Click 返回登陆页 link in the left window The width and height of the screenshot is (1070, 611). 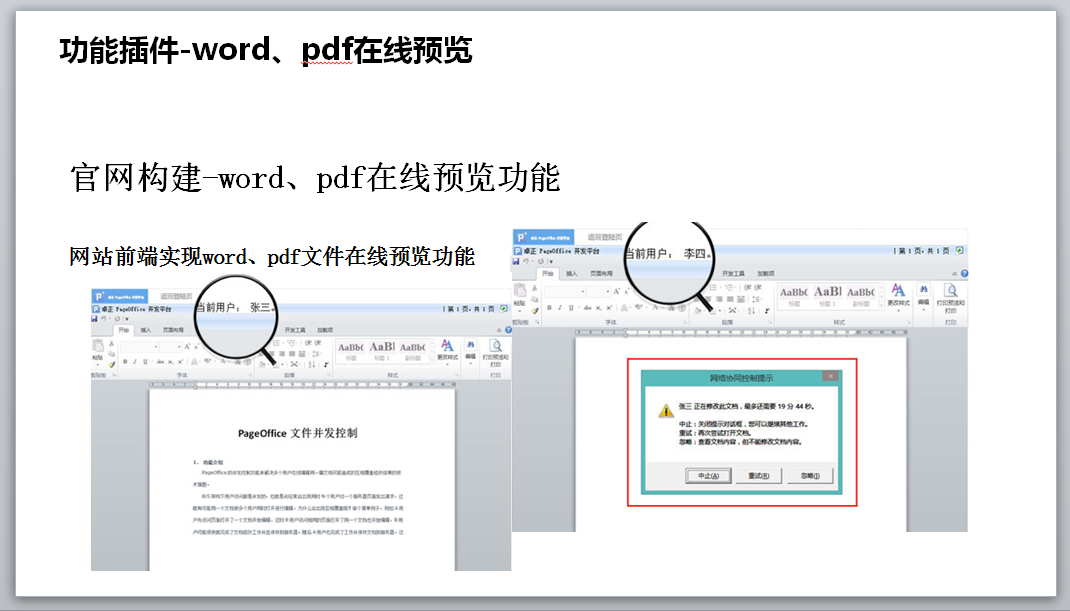[x=178, y=296]
